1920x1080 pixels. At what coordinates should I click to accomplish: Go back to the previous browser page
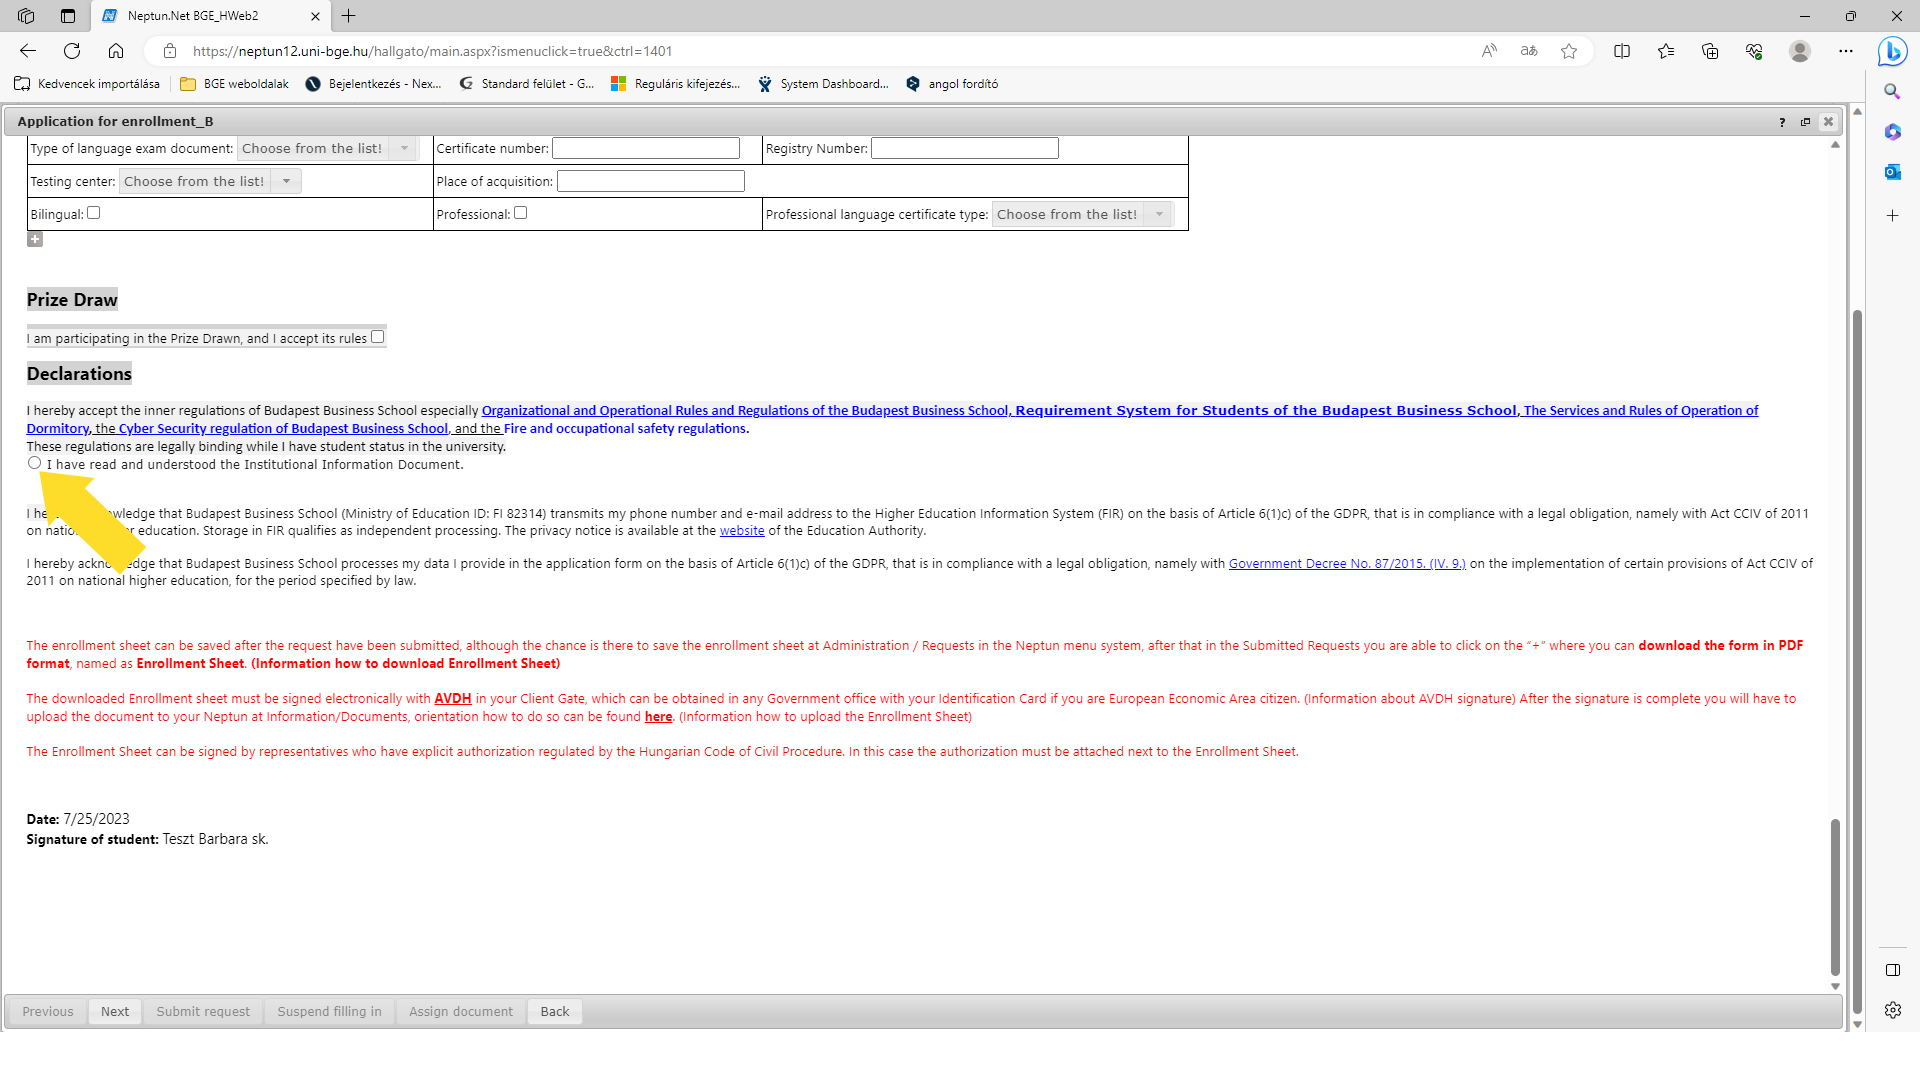(x=28, y=51)
